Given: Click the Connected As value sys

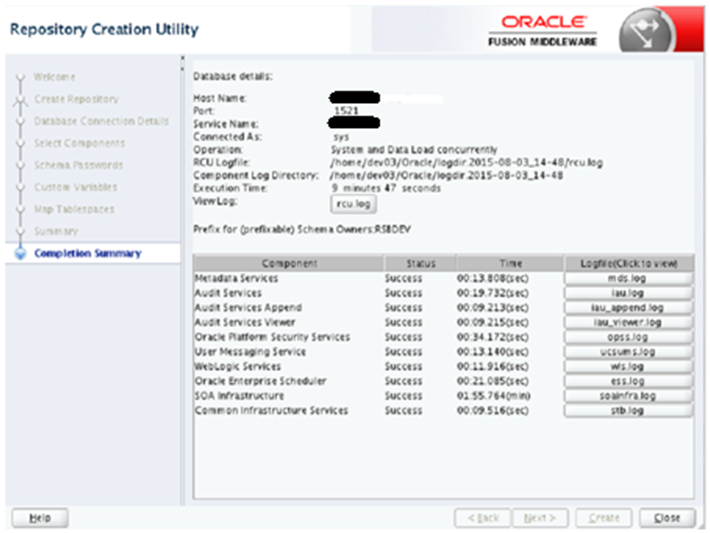Looking at the screenshot, I should (341, 137).
